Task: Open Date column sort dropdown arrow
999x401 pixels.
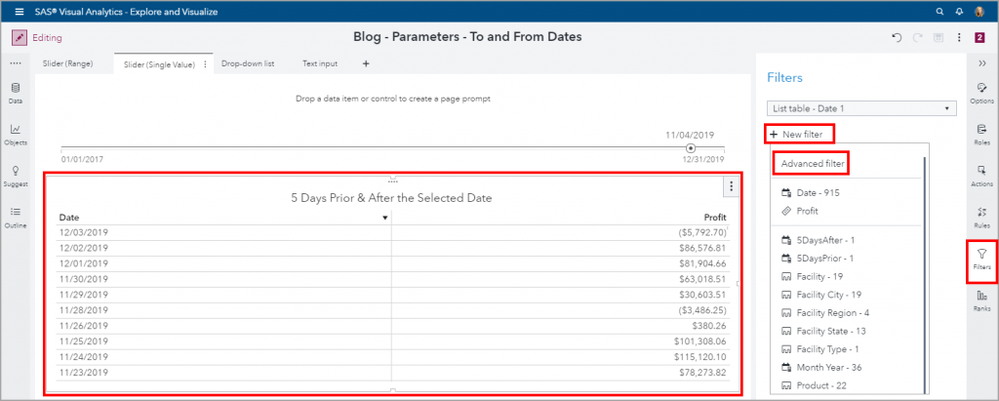Action: (385, 217)
